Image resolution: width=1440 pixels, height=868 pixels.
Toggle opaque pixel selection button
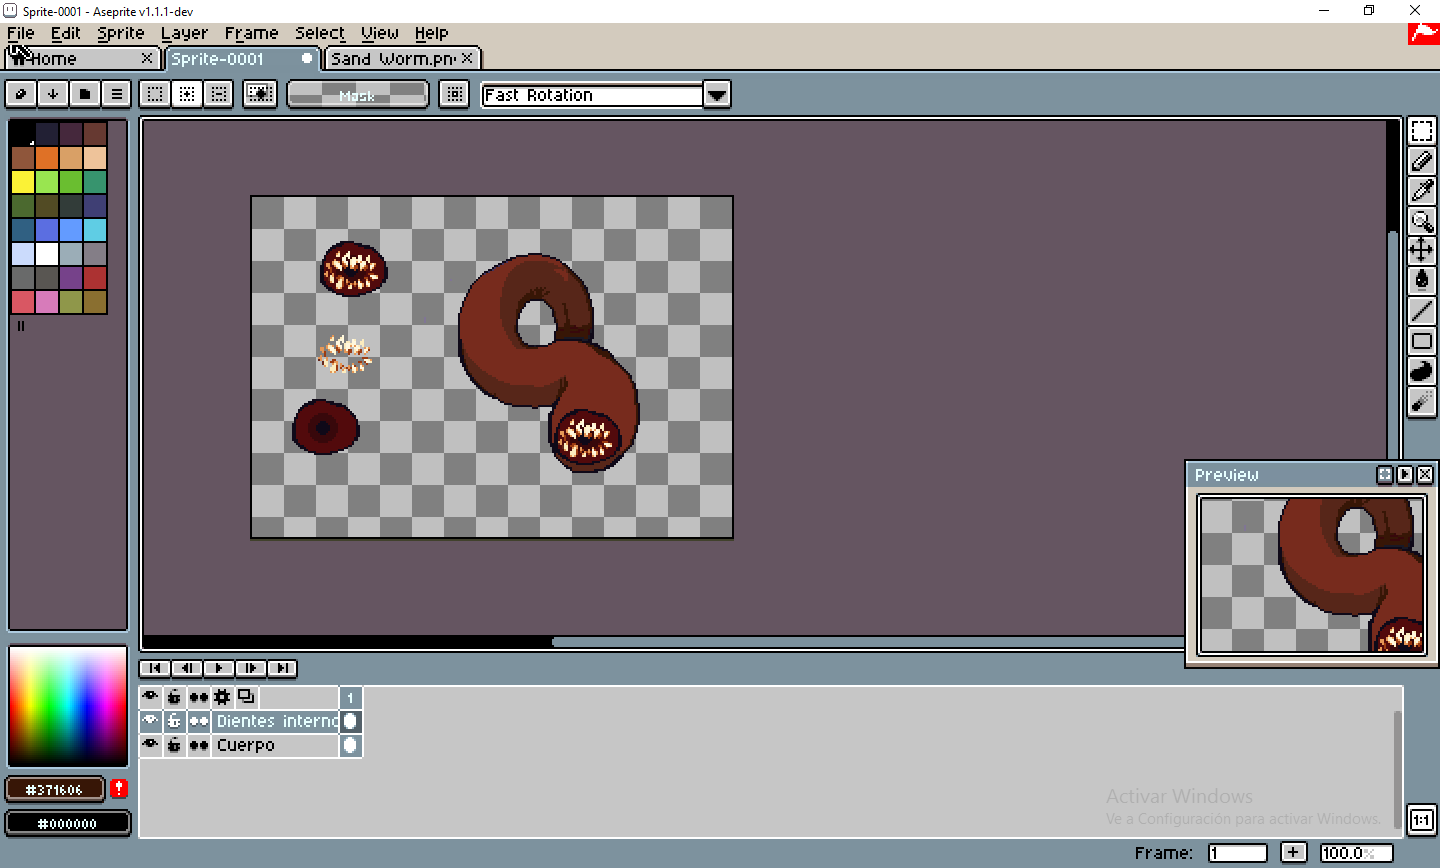coord(260,94)
